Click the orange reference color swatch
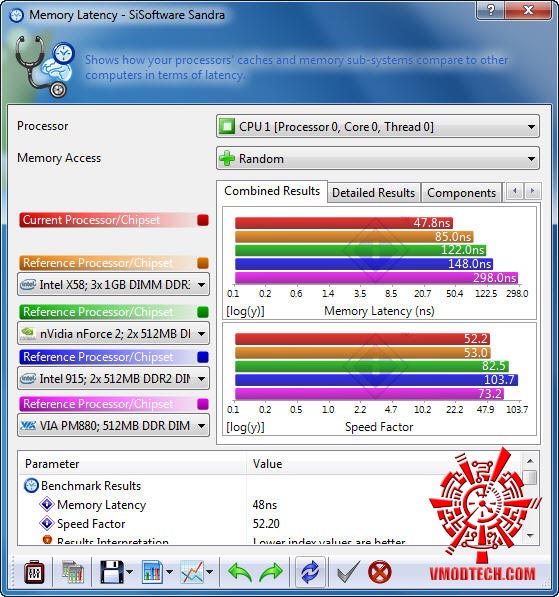Screen dimensions: 559x597 (203, 263)
